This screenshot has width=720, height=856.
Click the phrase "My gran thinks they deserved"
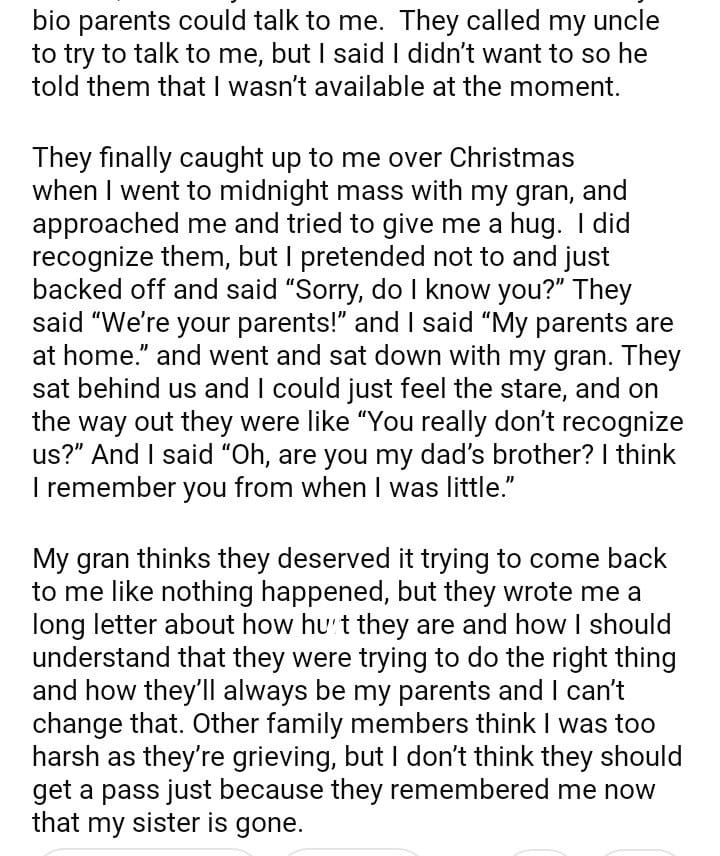tap(192, 559)
